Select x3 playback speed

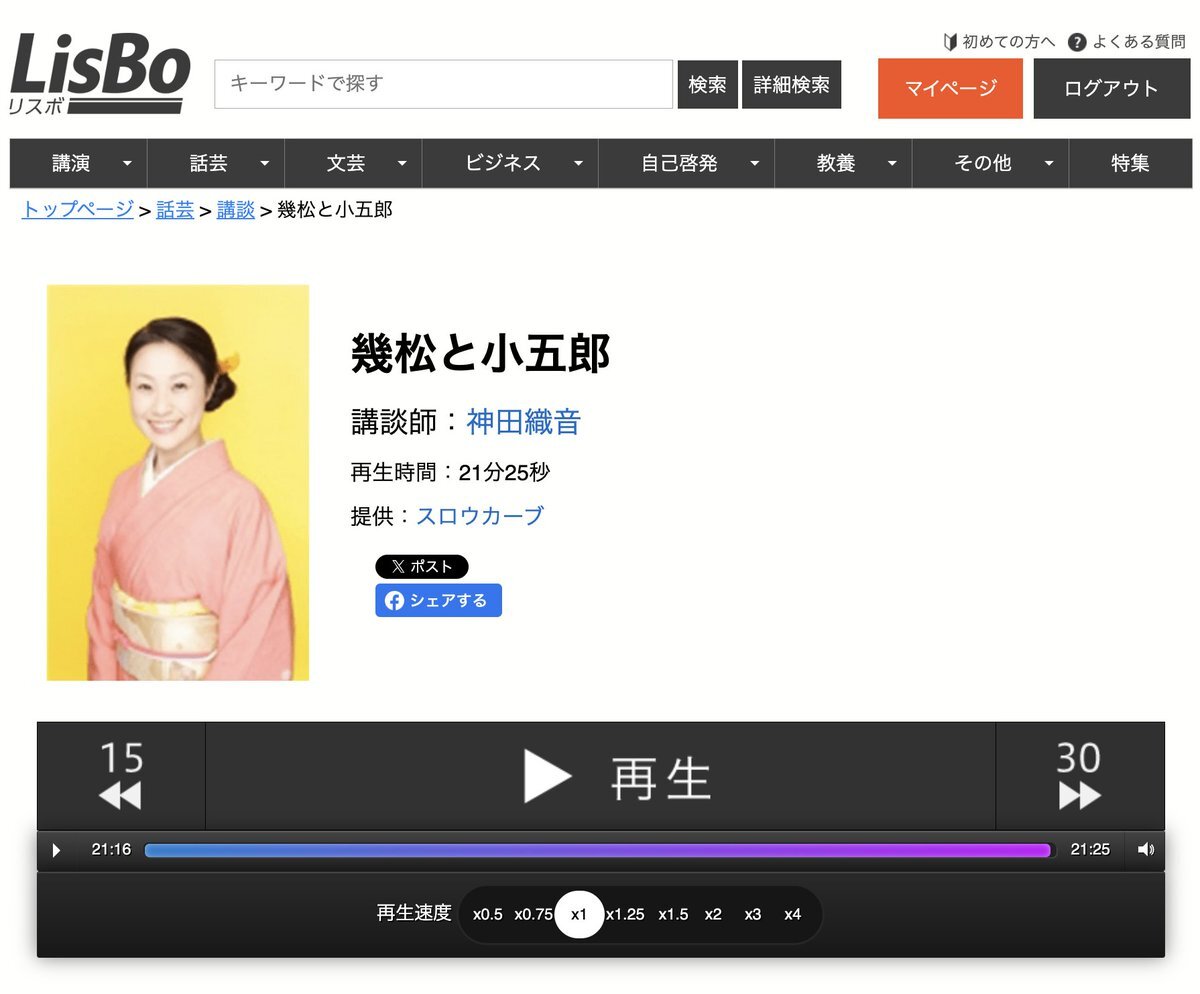(x=753, y=914)
